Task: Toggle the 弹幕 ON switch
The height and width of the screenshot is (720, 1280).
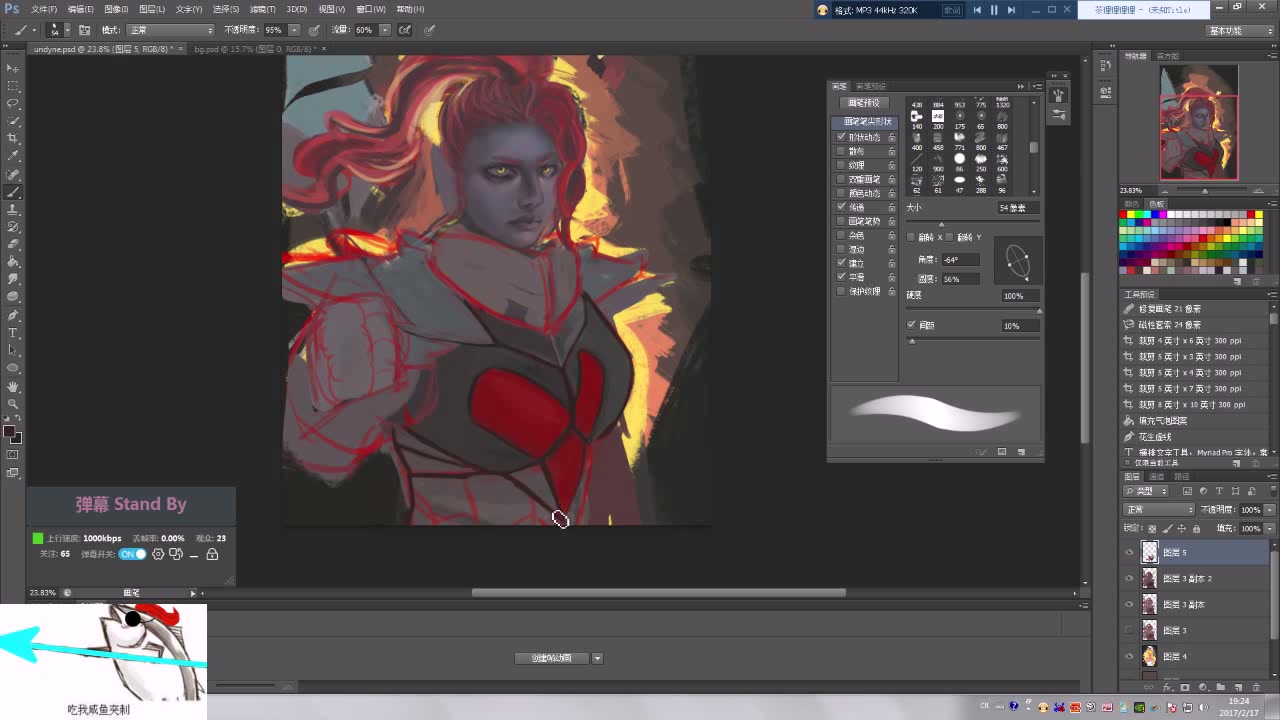Action: 133,554
